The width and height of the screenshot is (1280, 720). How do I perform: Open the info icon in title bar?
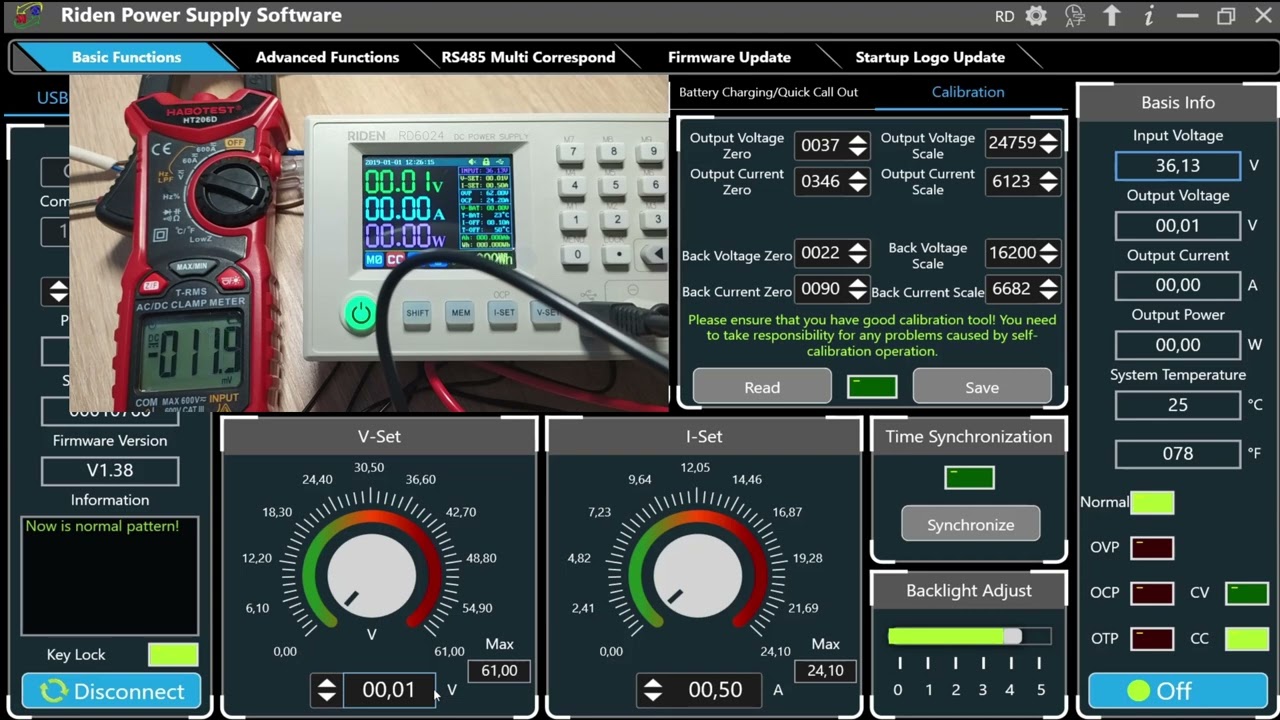click(1149, 16)
